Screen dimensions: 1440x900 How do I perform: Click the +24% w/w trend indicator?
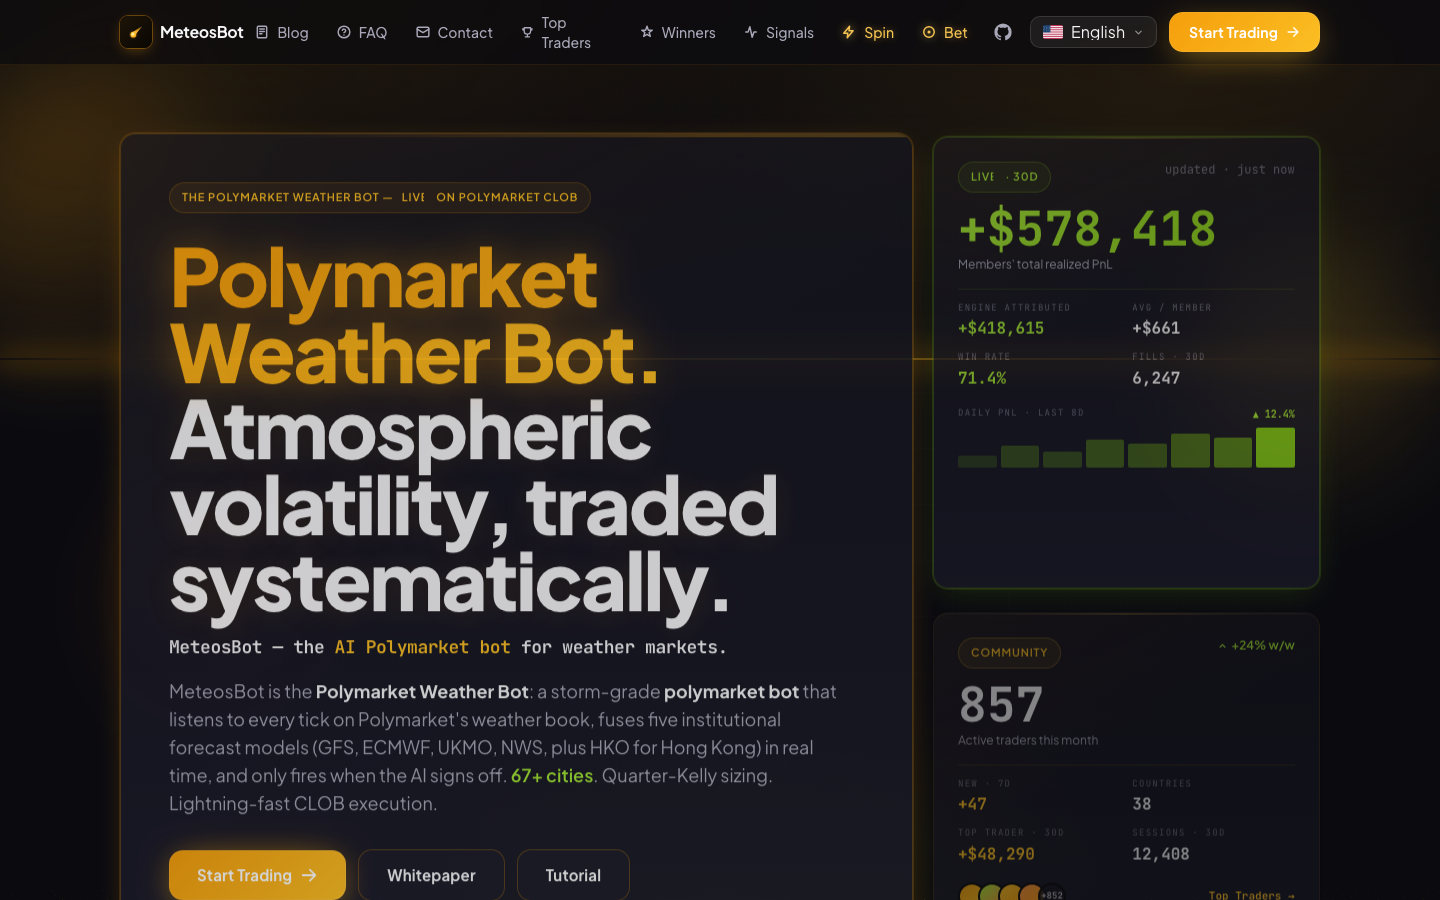pos(1256,646)
